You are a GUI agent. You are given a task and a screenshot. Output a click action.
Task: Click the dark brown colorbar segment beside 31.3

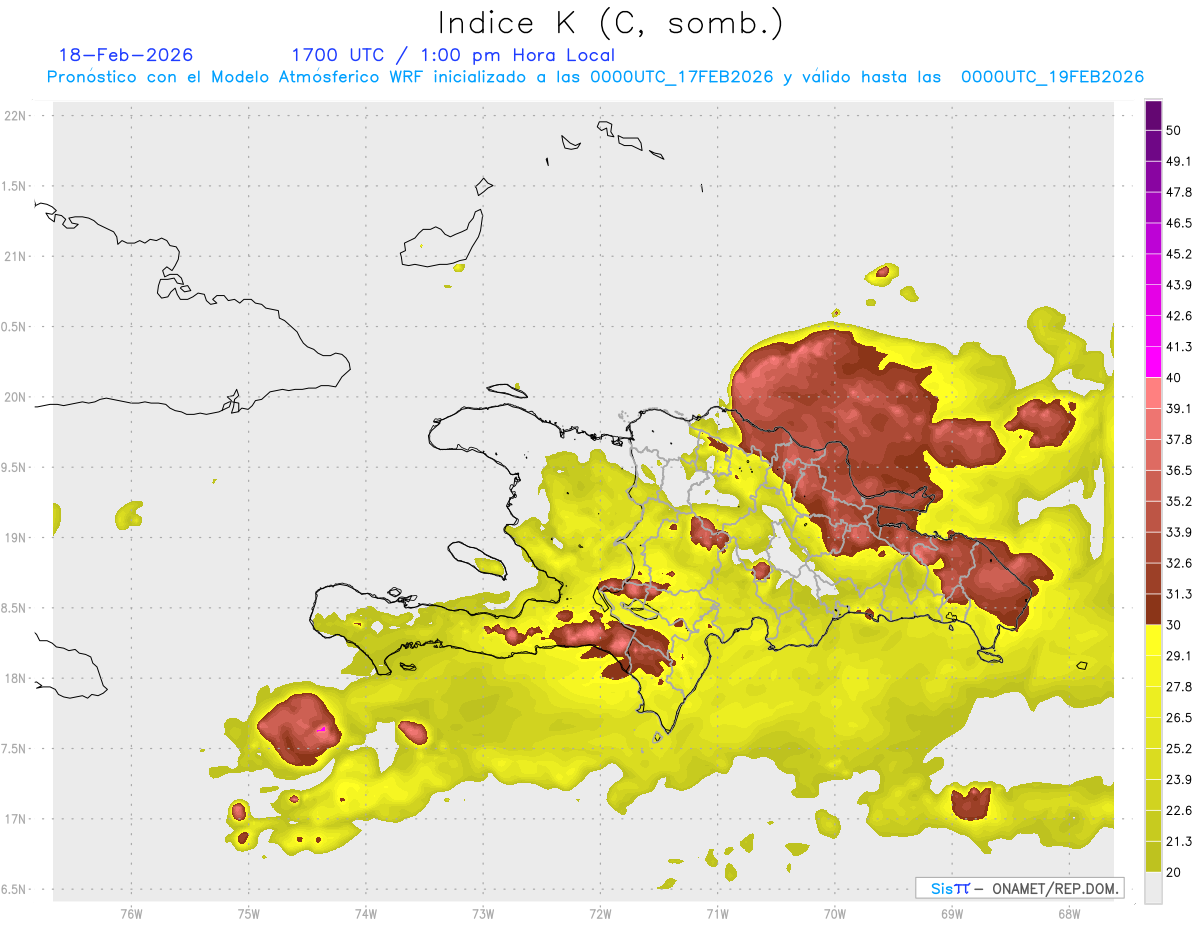1153,609
